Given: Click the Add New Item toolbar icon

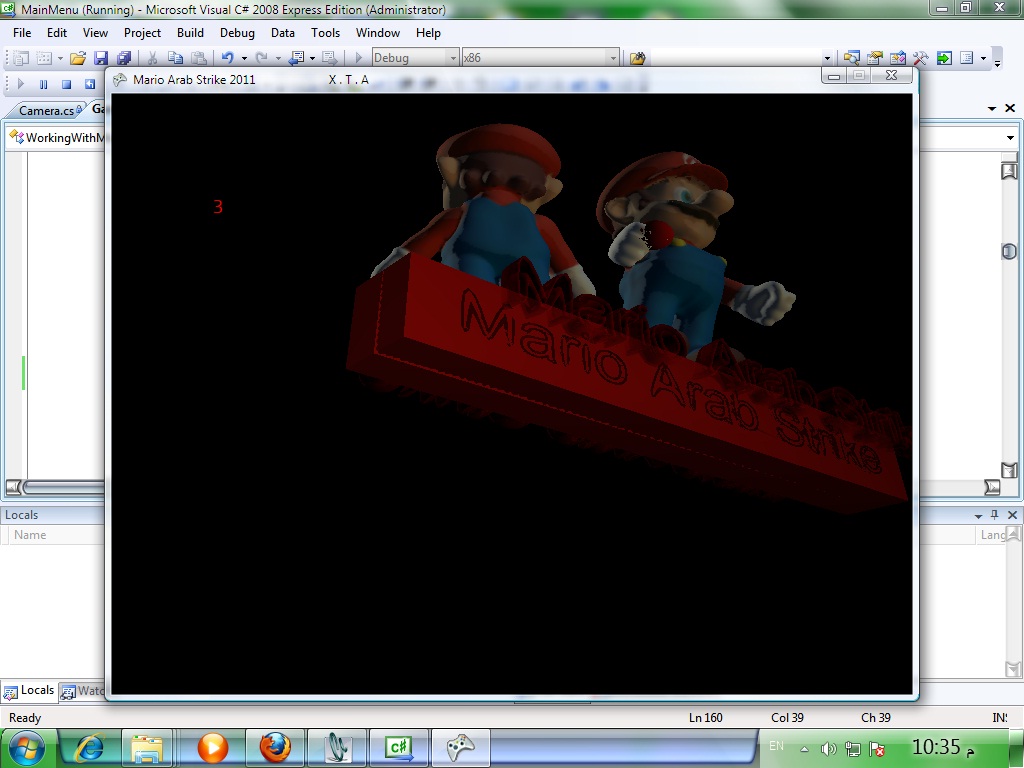Looking at the screenshot, I should pos(44,58).
